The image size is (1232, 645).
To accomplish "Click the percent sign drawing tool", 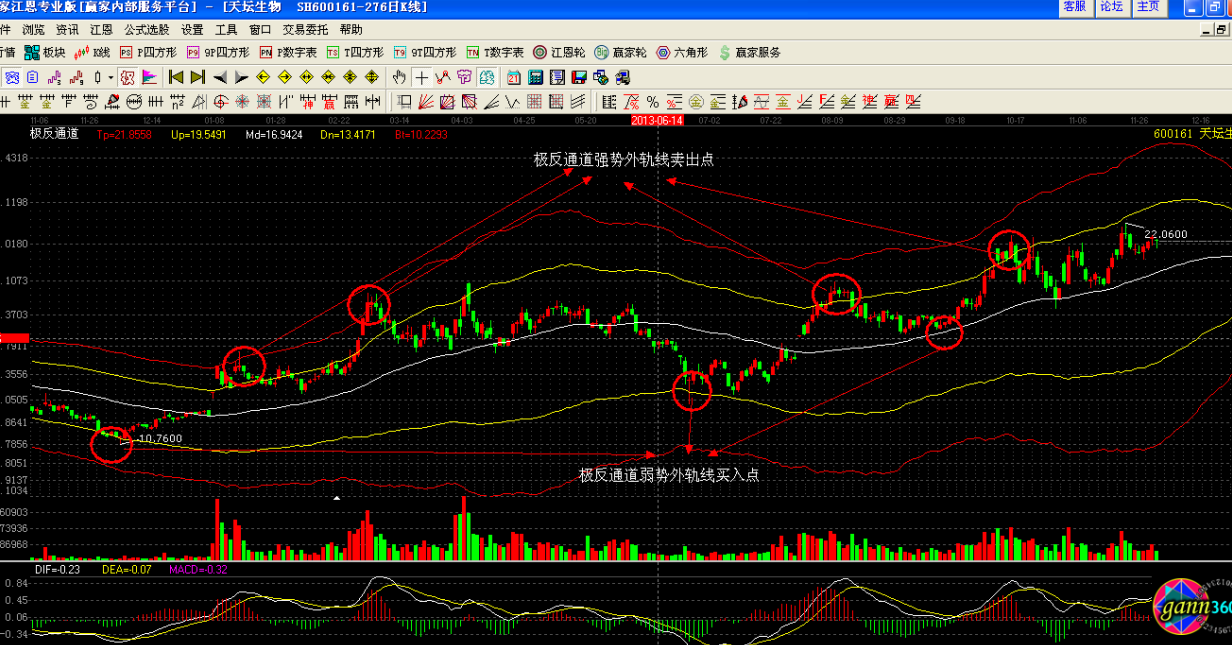I will pyautogui.click(x=652, y=102).
